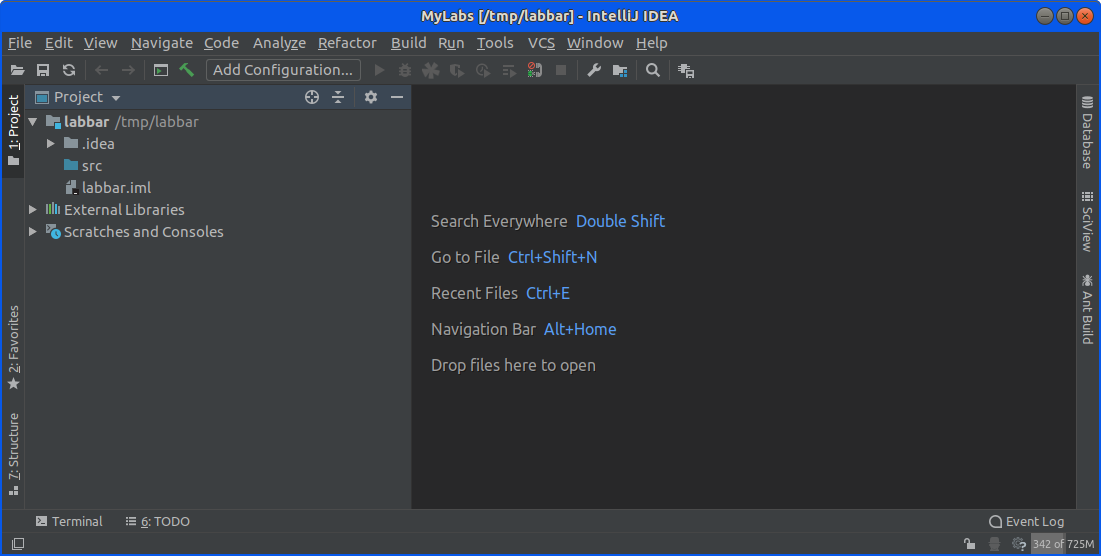Expand the .idea folder
This screenshot has width=1101, height=556.
tap(51, 143)
